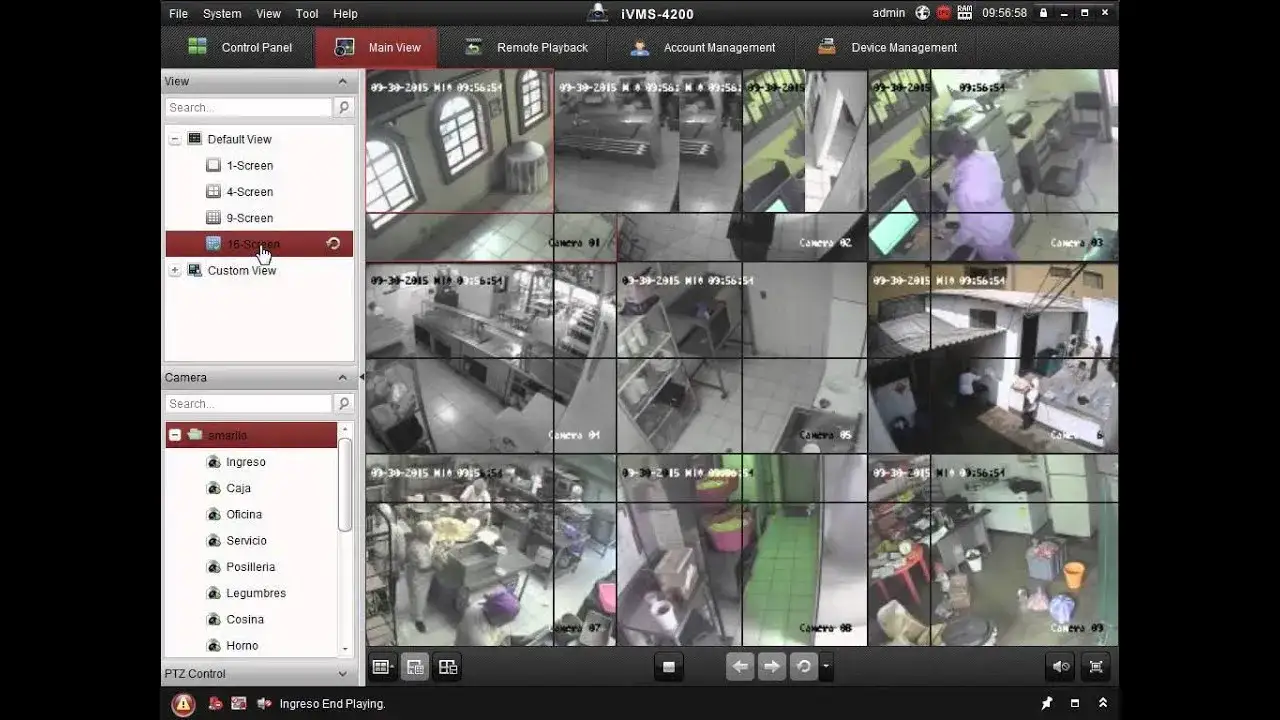
Task: Go to next page arrow button
Action: (x=772, y=667)
